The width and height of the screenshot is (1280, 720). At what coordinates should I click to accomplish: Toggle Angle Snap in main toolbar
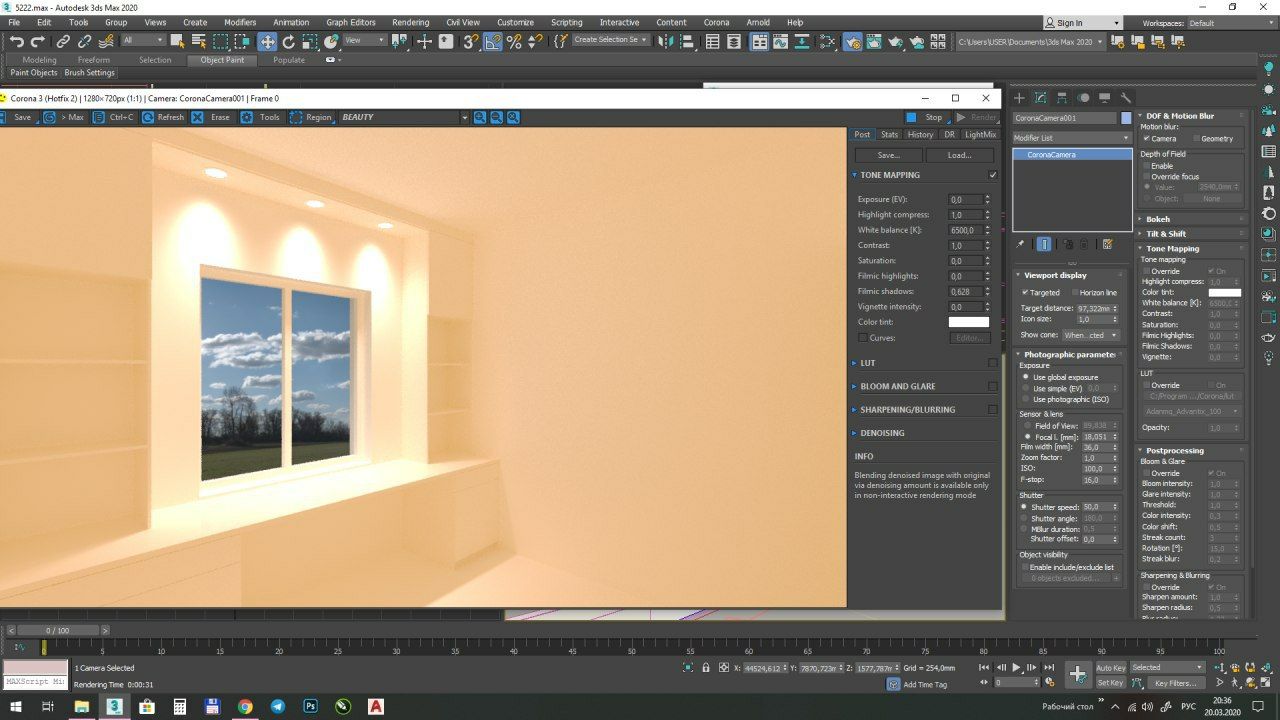(x=493, y=41)
